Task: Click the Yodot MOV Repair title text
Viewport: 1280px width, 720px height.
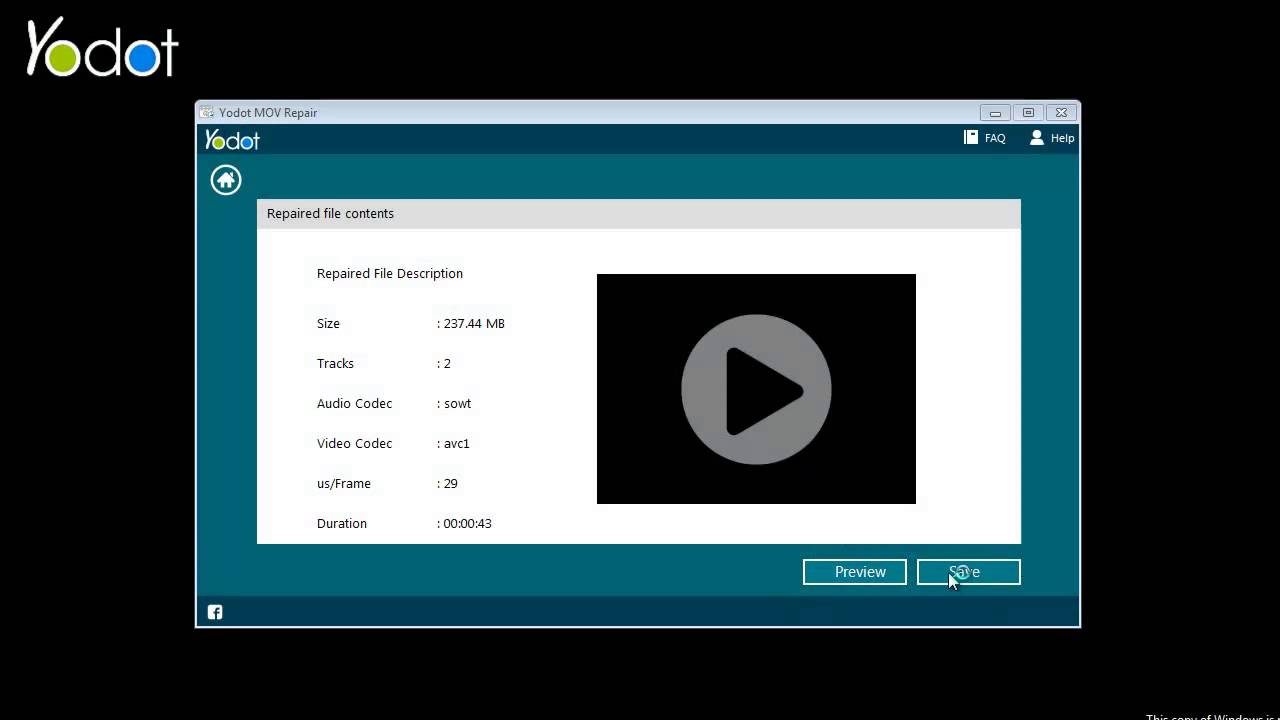Action: (268, 113)
